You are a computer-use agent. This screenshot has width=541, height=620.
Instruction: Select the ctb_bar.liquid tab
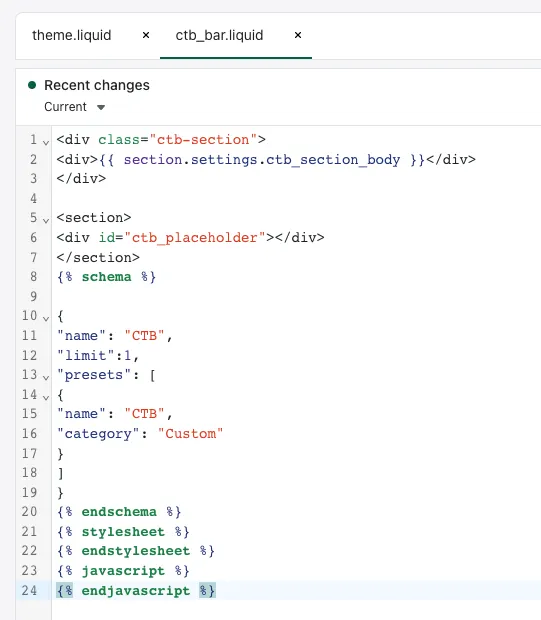click(219, 35)
